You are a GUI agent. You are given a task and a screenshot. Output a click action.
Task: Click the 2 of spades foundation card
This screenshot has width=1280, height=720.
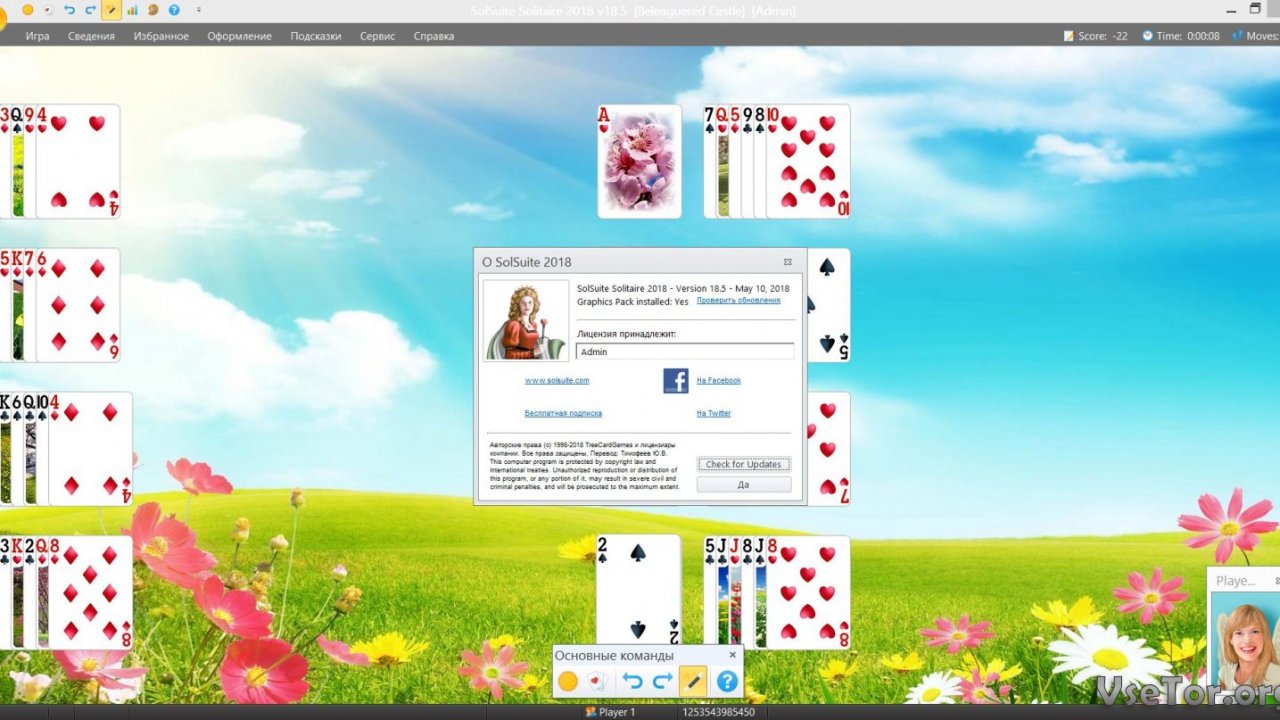click(x=639, y=591)
